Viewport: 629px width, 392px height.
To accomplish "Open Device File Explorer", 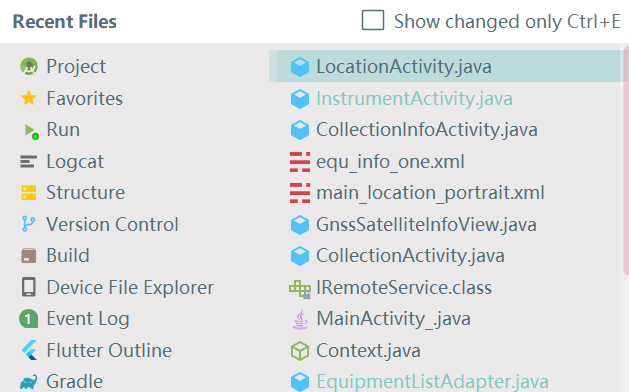I will click(x=130, y=287).
